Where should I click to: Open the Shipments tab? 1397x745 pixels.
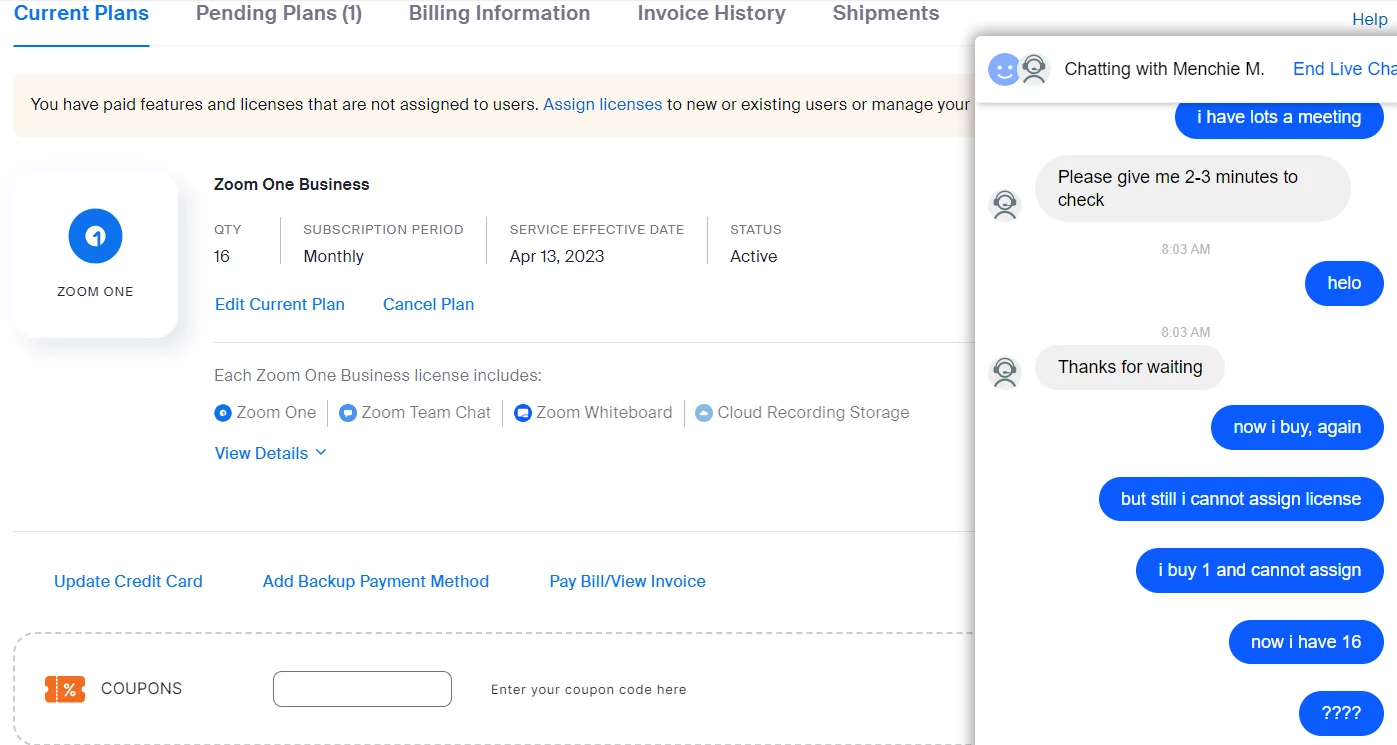[x=886, y=14]
